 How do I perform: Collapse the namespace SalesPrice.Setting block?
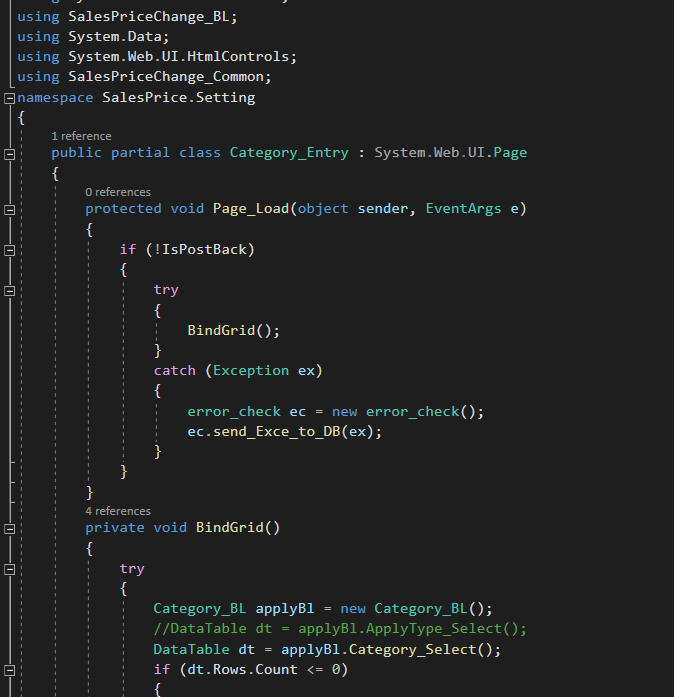pyautogui.click(x=9, y=98)
